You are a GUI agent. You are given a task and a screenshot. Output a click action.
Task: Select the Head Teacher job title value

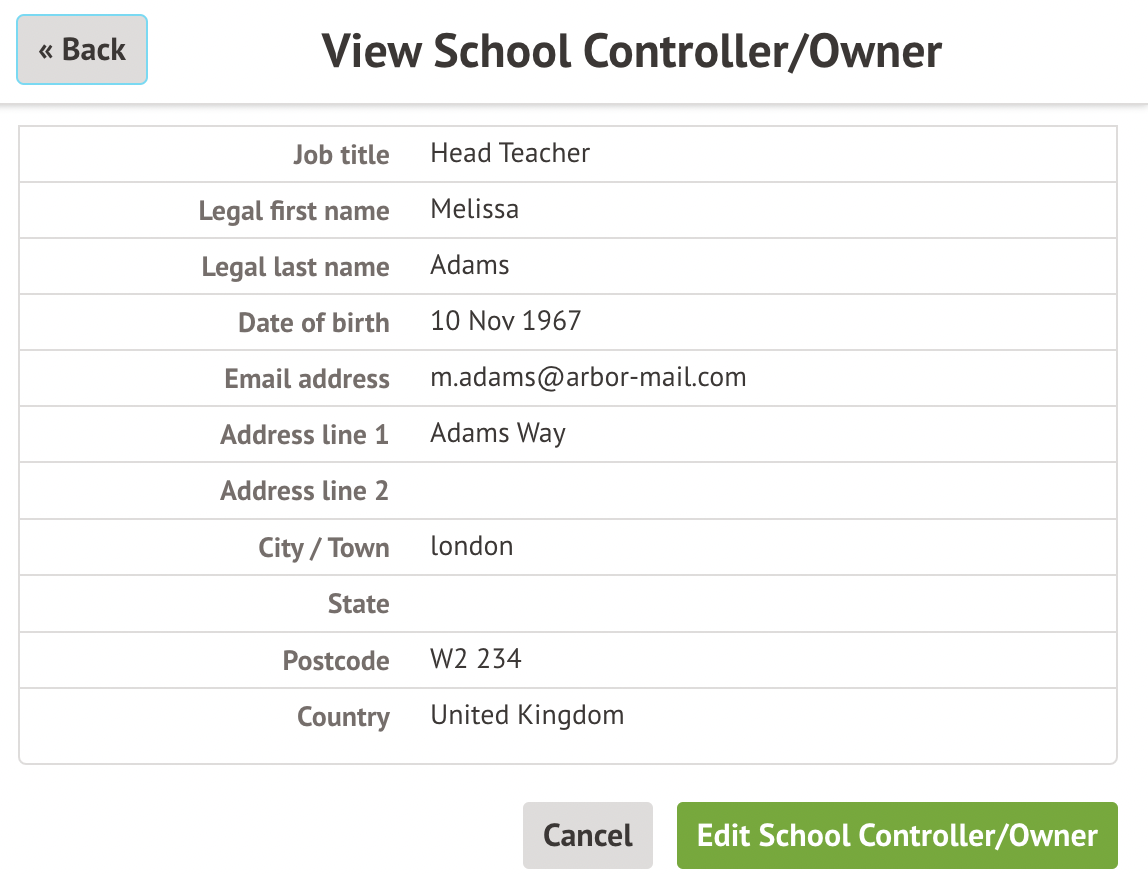click(x=510, y=153)
